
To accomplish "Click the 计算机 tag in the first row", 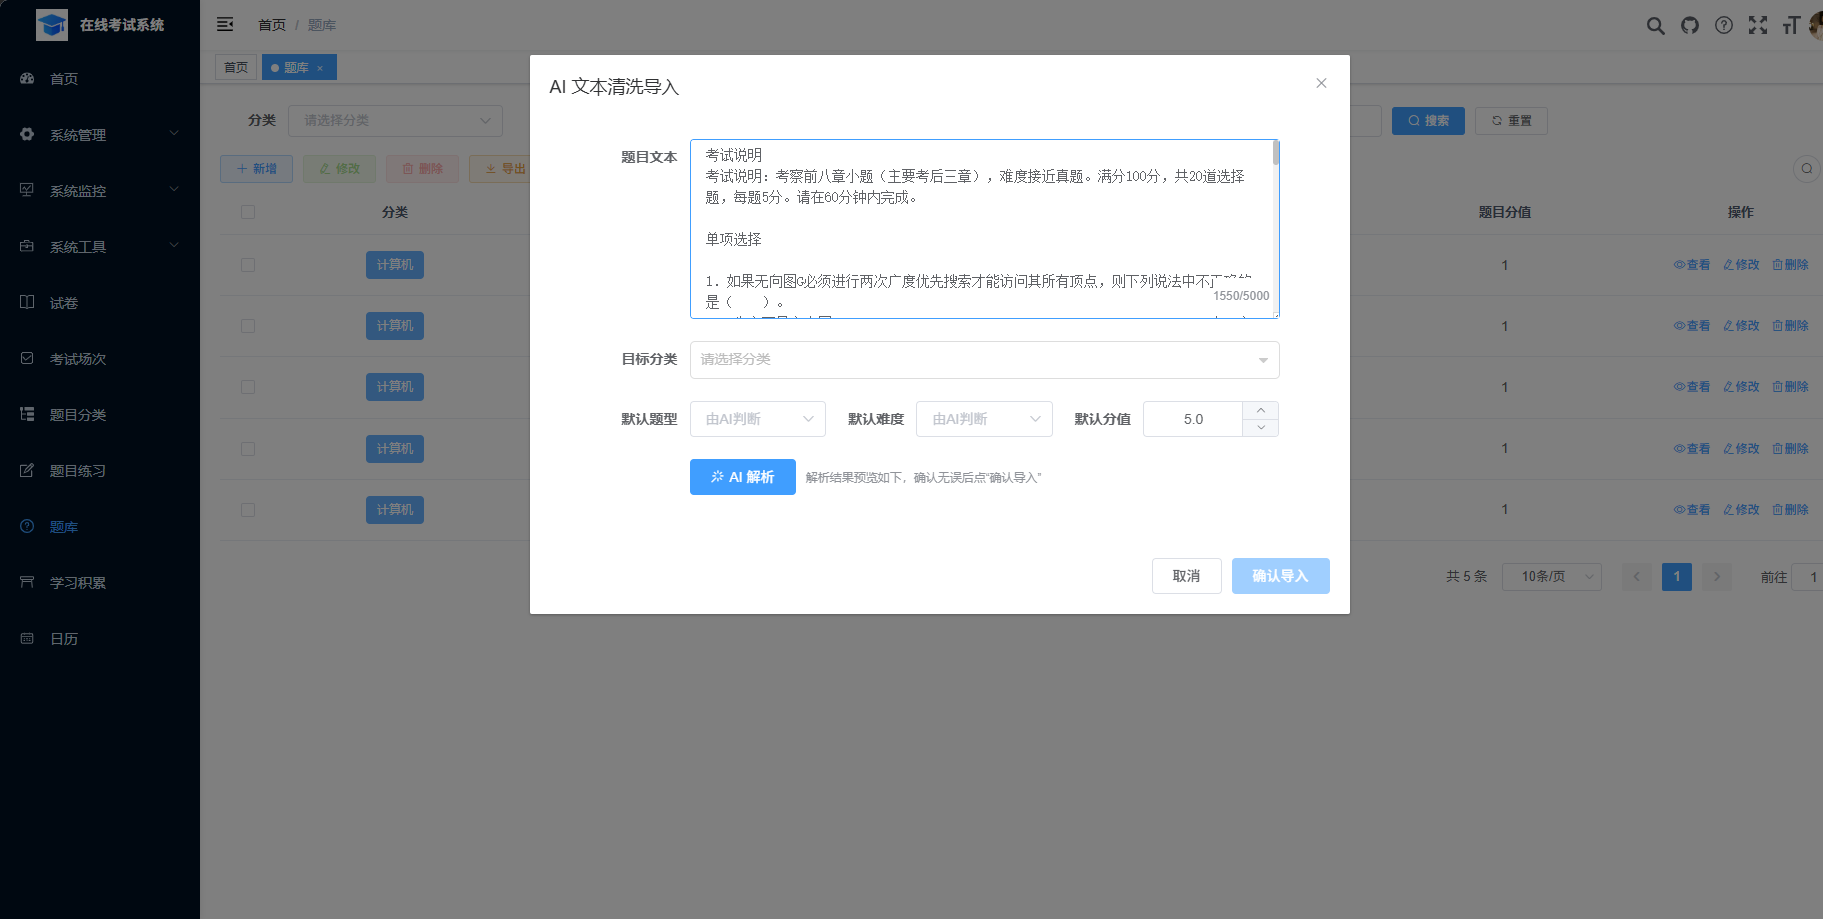I will click(x=395, y=265).
